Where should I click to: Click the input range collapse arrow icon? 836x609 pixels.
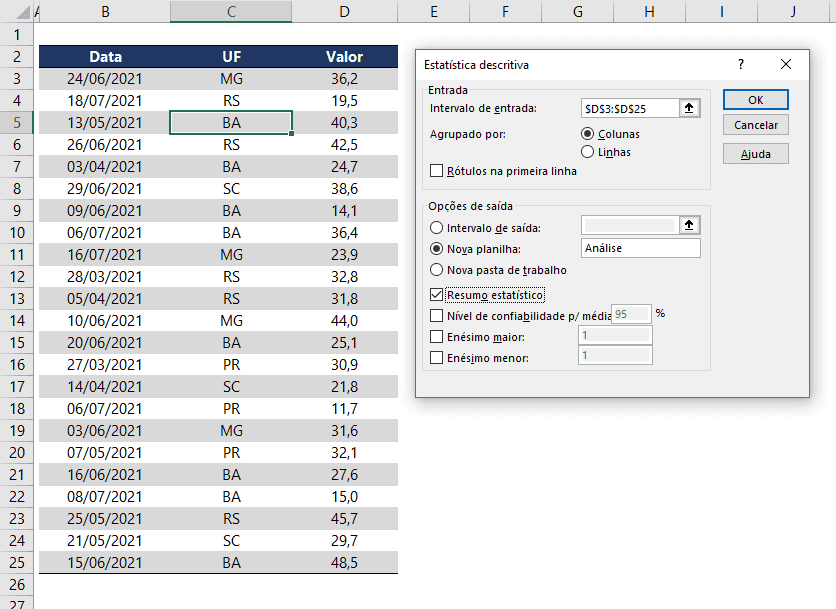pyautogui.click(x=689, y=108)
